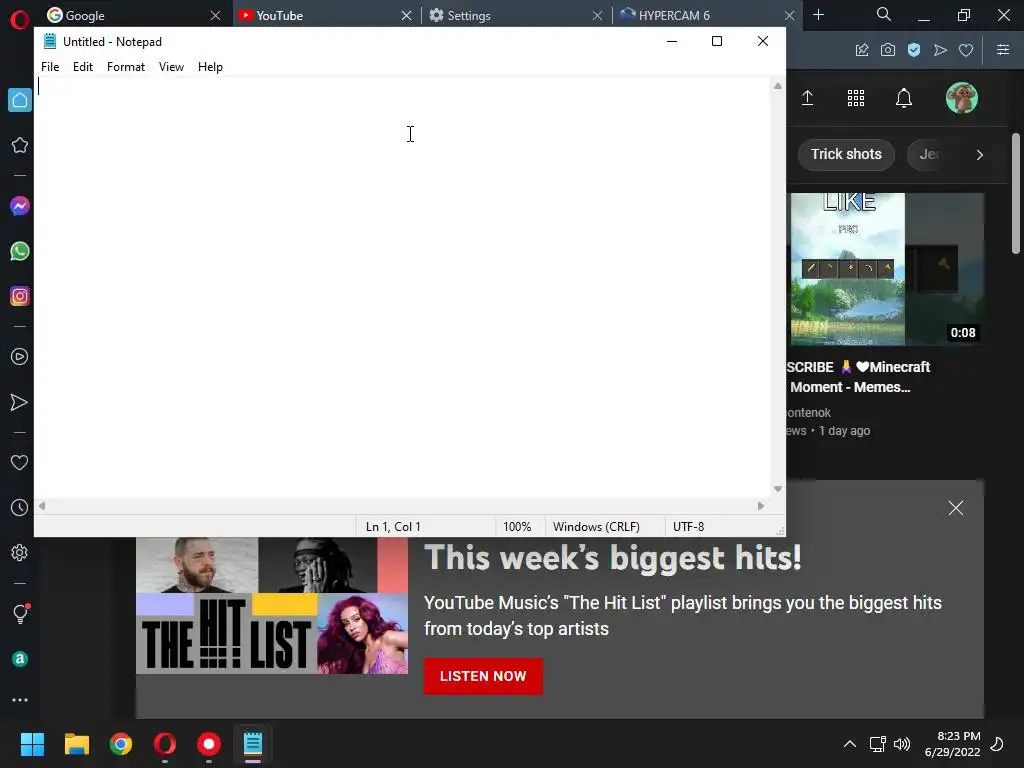Screen dimensions: 1024x768
Task: Click 'UTF-8' encoding status text
Action: click(x=688, y=526)
